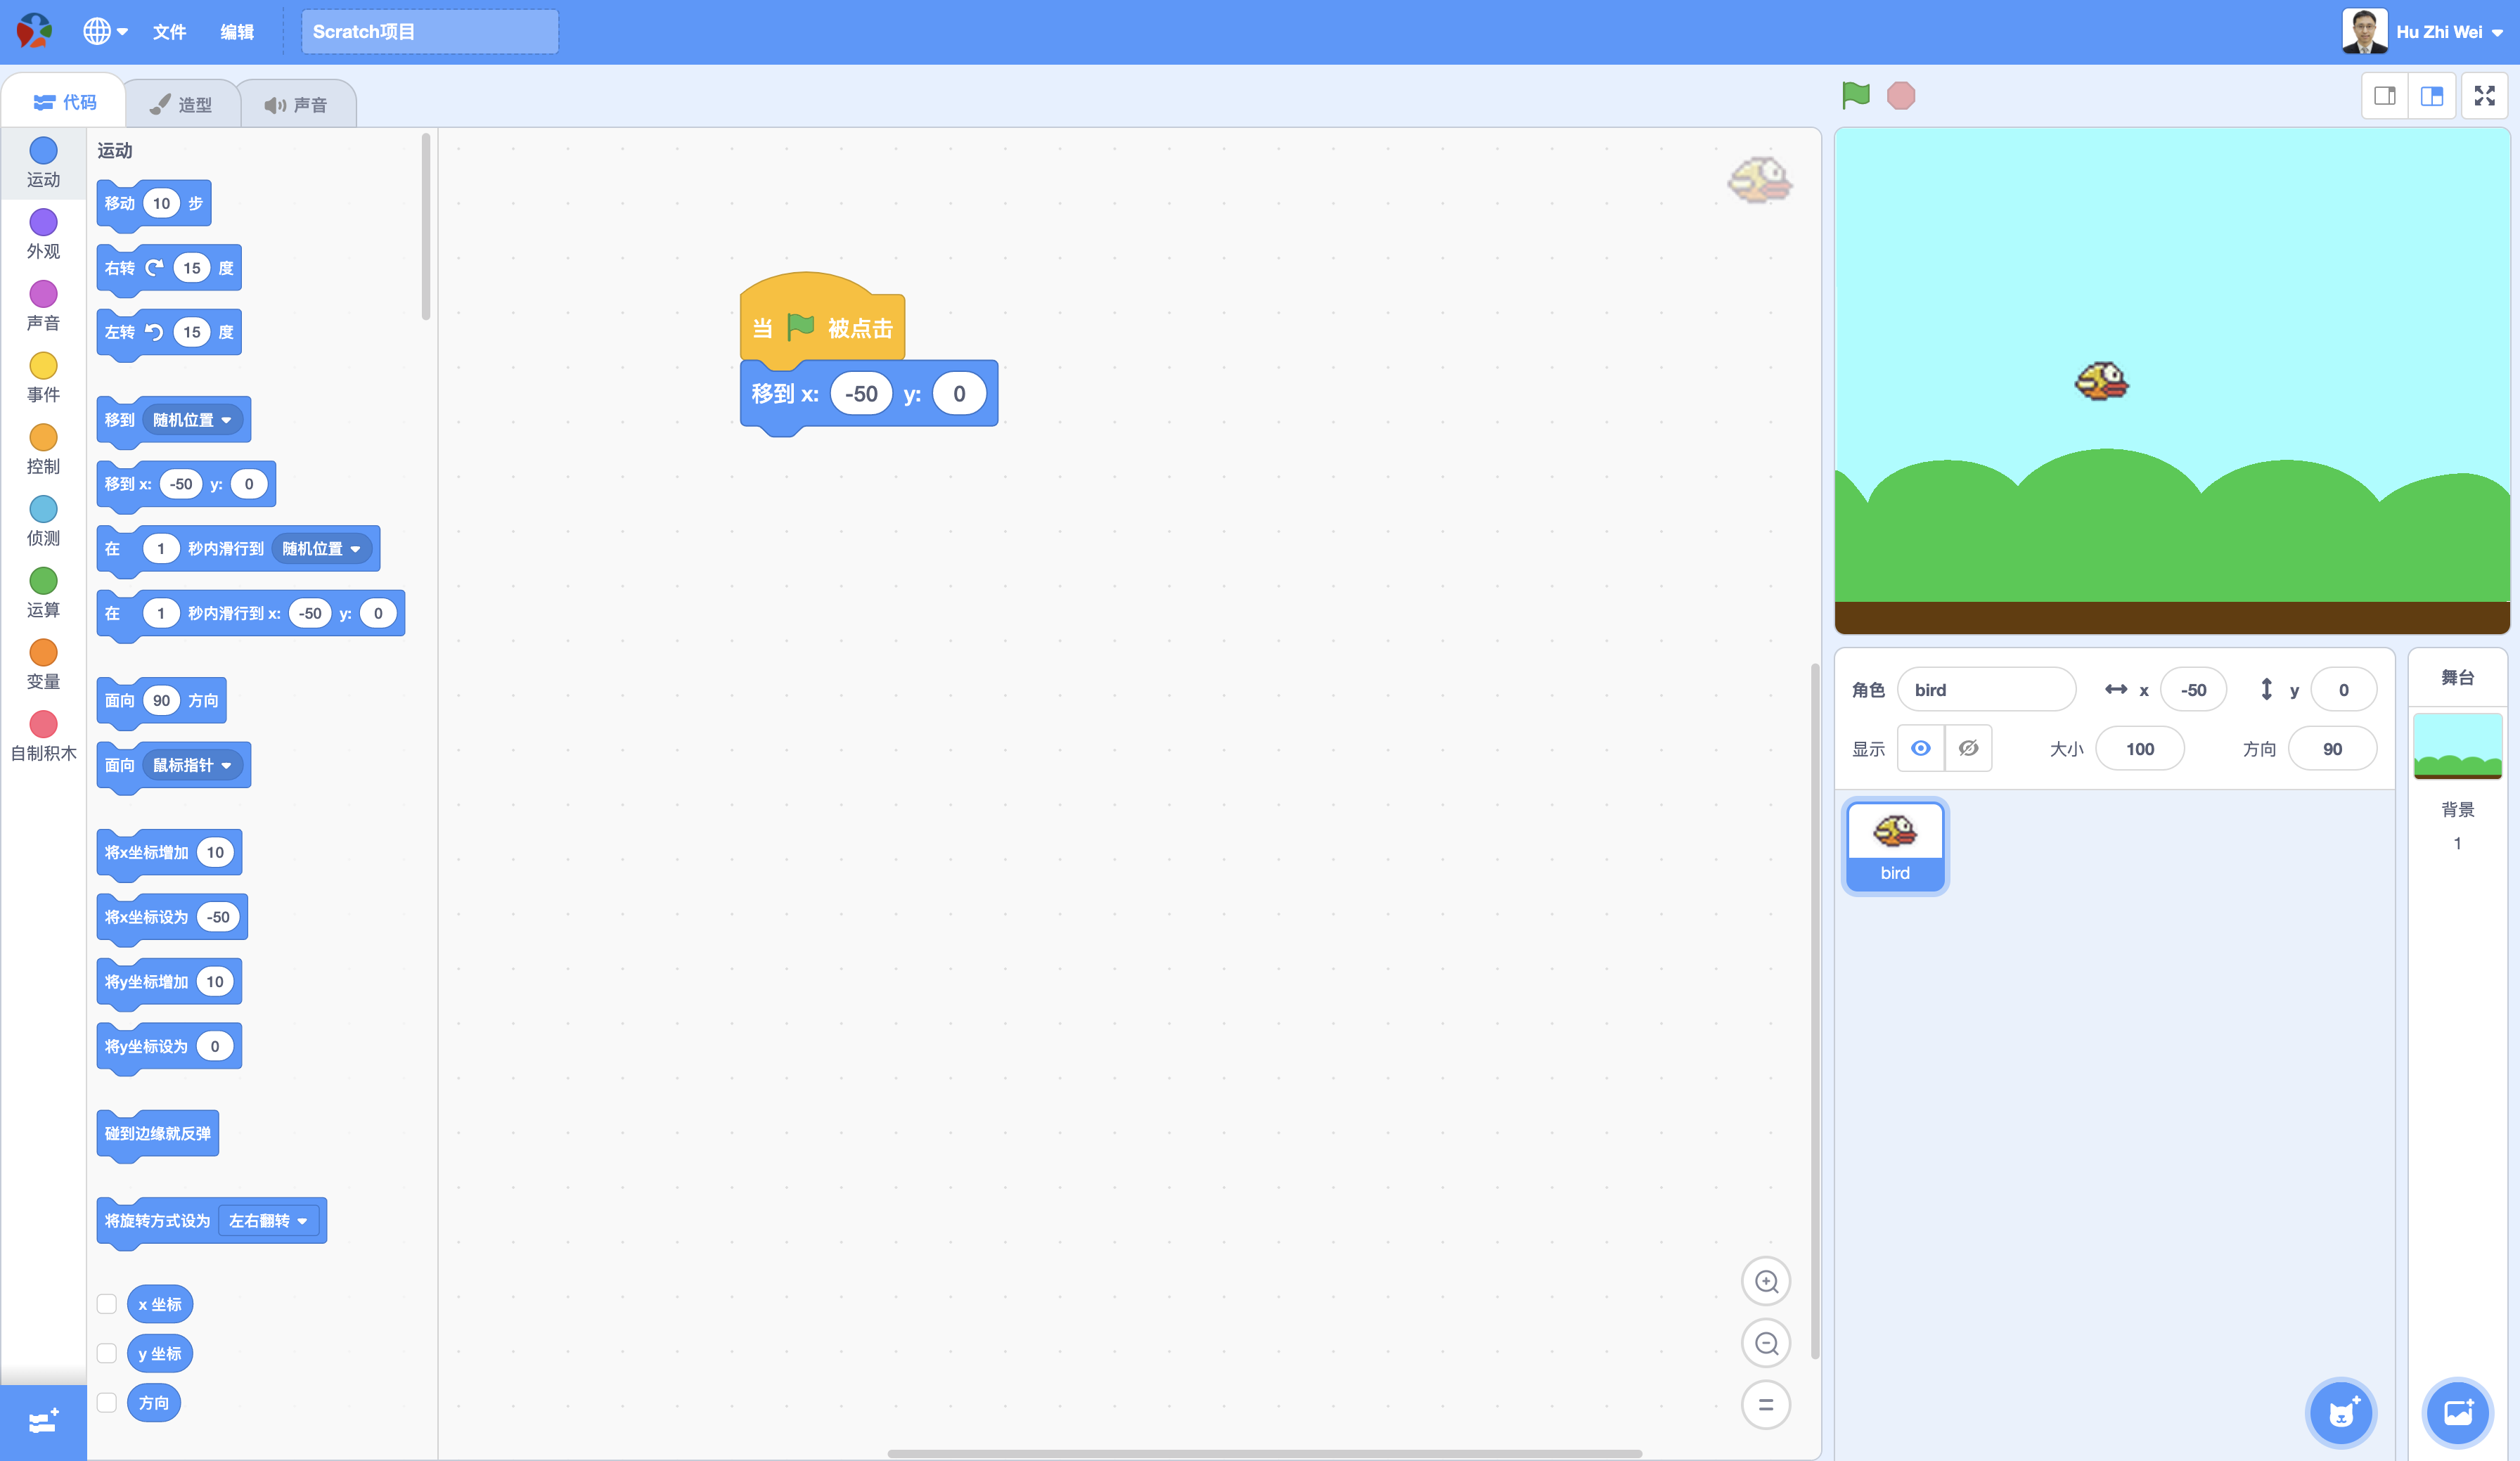Switch to the 代码 tab
The height and width of the screenshot is (1461, 2520).
[64, 102]
